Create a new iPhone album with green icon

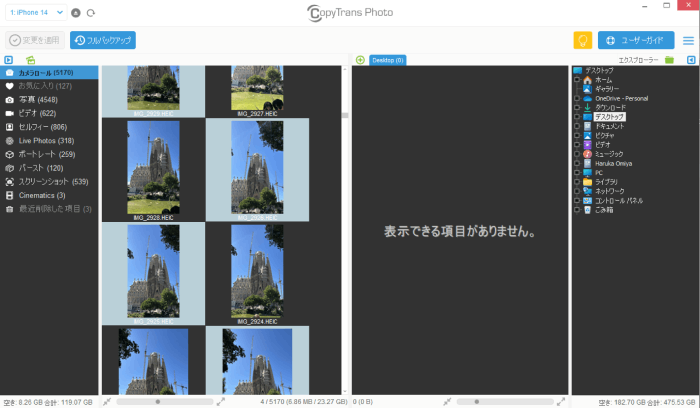(30, 60)
